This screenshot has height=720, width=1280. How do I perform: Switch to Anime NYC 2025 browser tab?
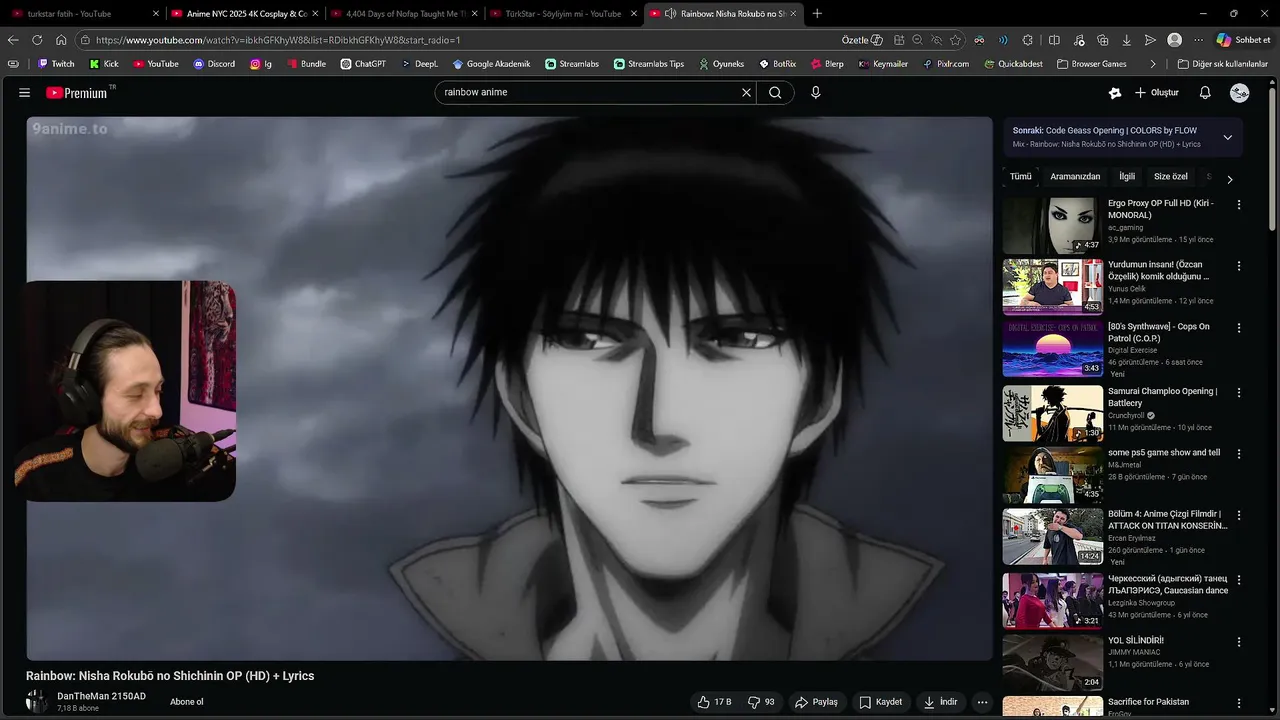[x=245, y=14]
